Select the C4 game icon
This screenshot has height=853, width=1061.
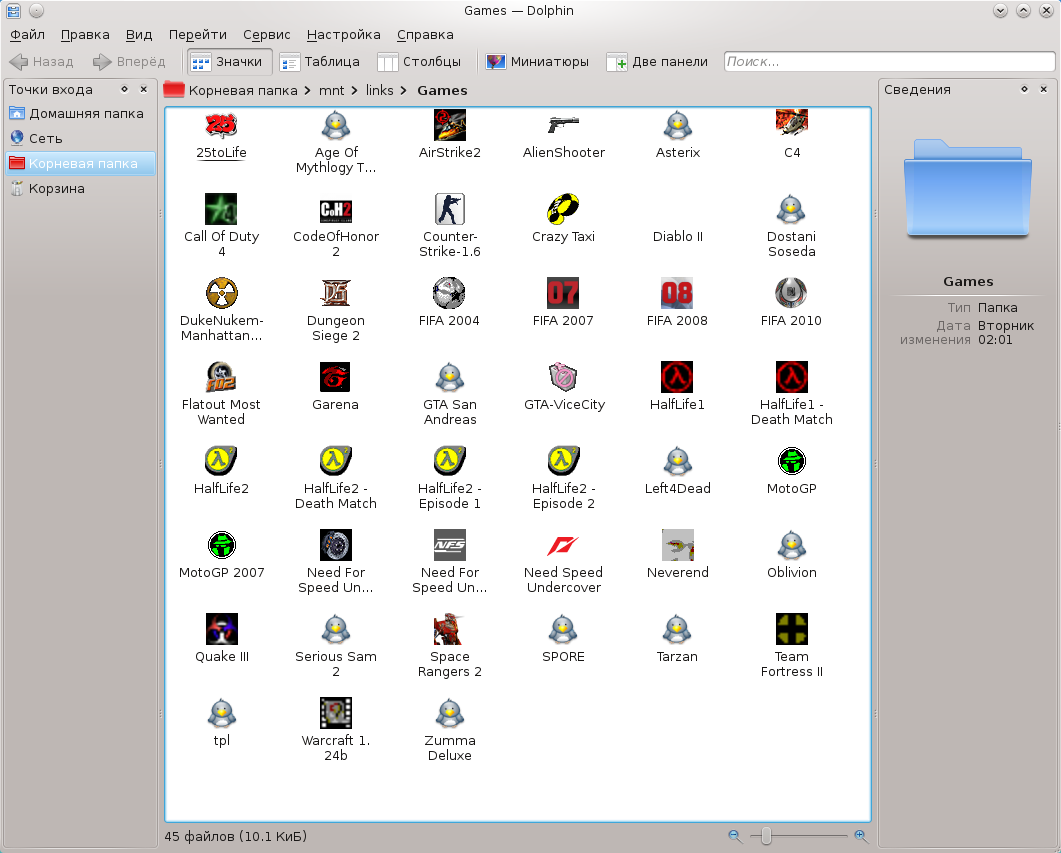tap(792, 124)
